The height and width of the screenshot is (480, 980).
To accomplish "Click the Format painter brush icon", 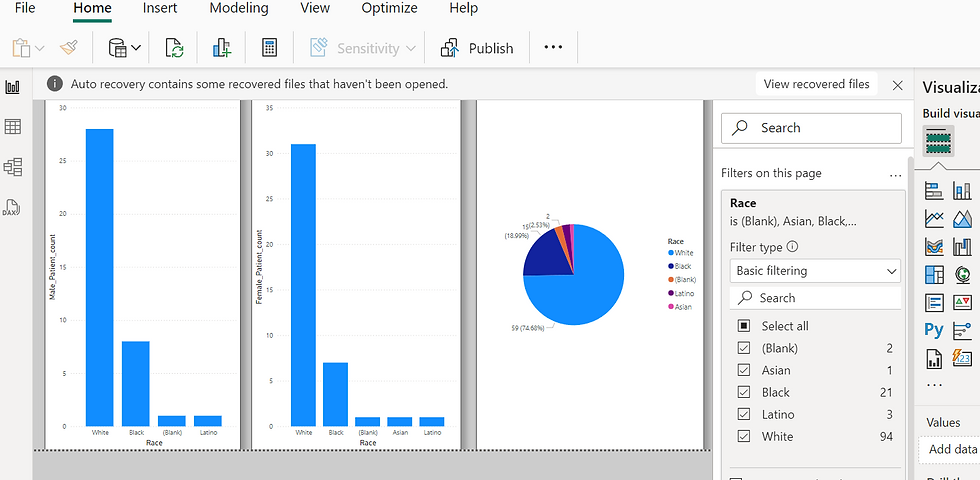I will [x=68, y=48].
